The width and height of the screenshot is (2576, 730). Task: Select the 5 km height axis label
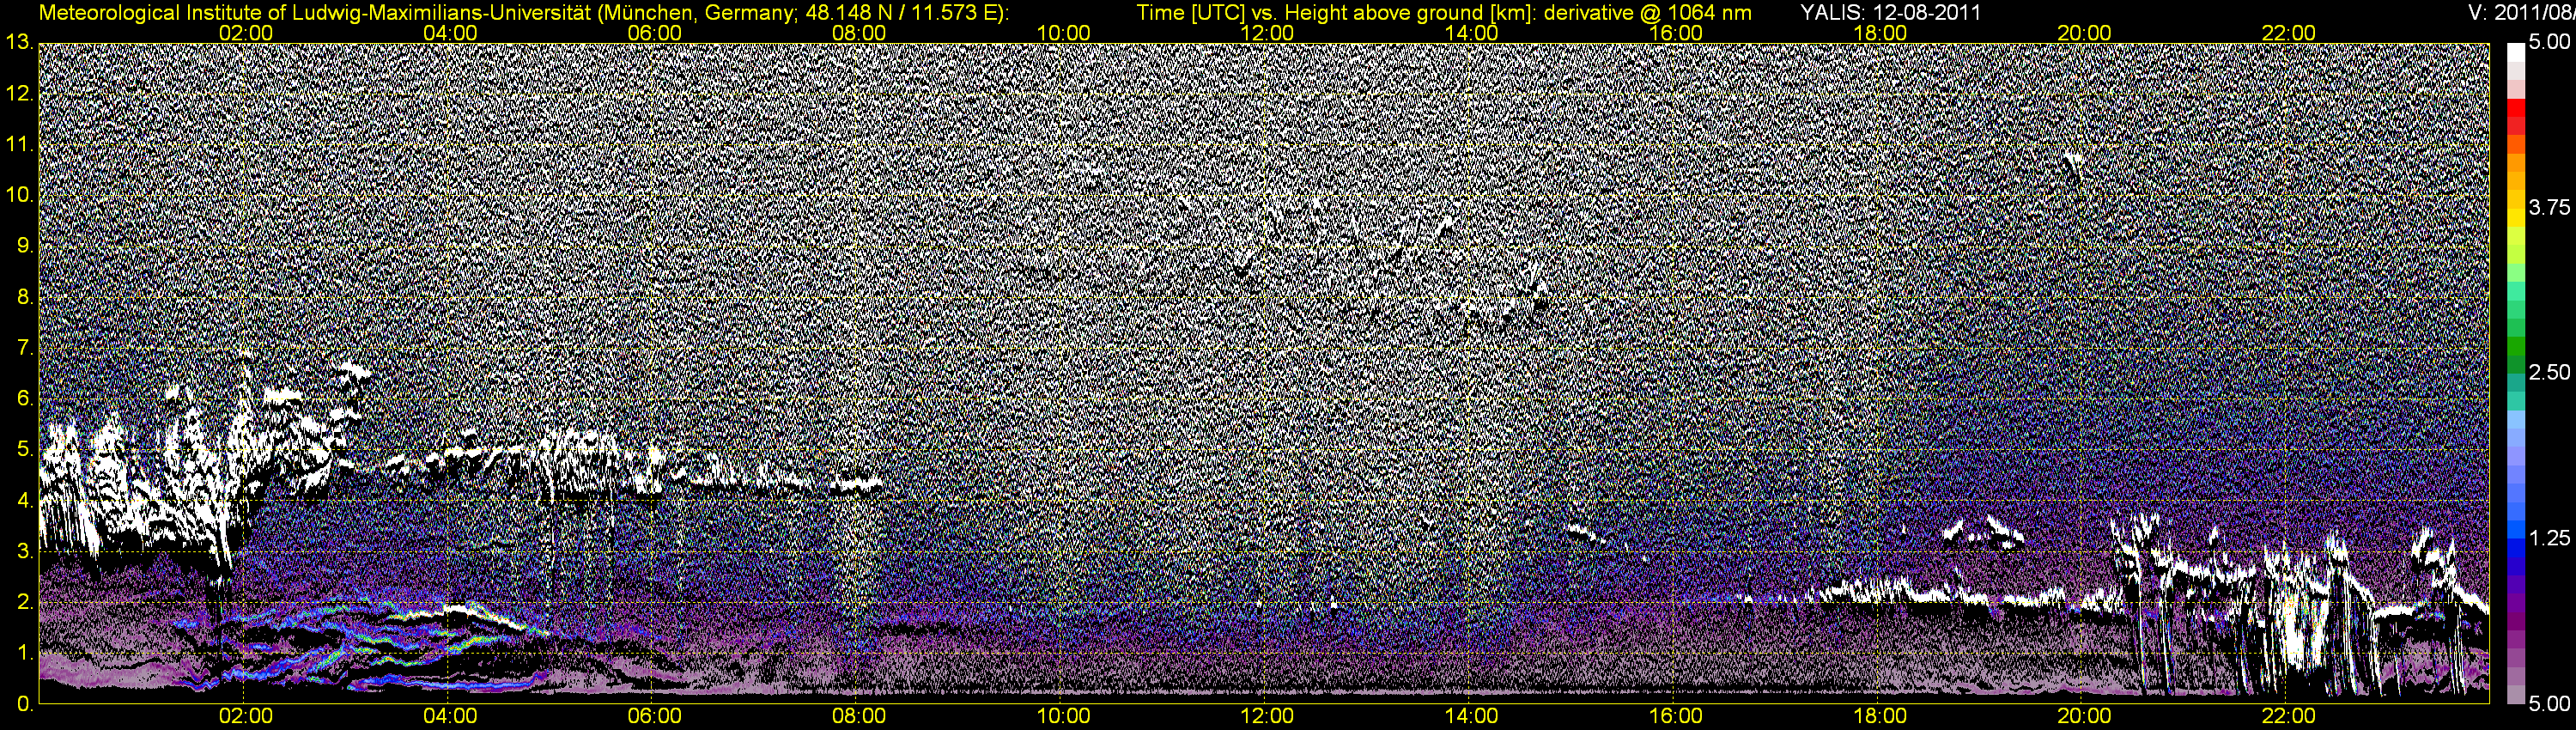tap(24, 450)
